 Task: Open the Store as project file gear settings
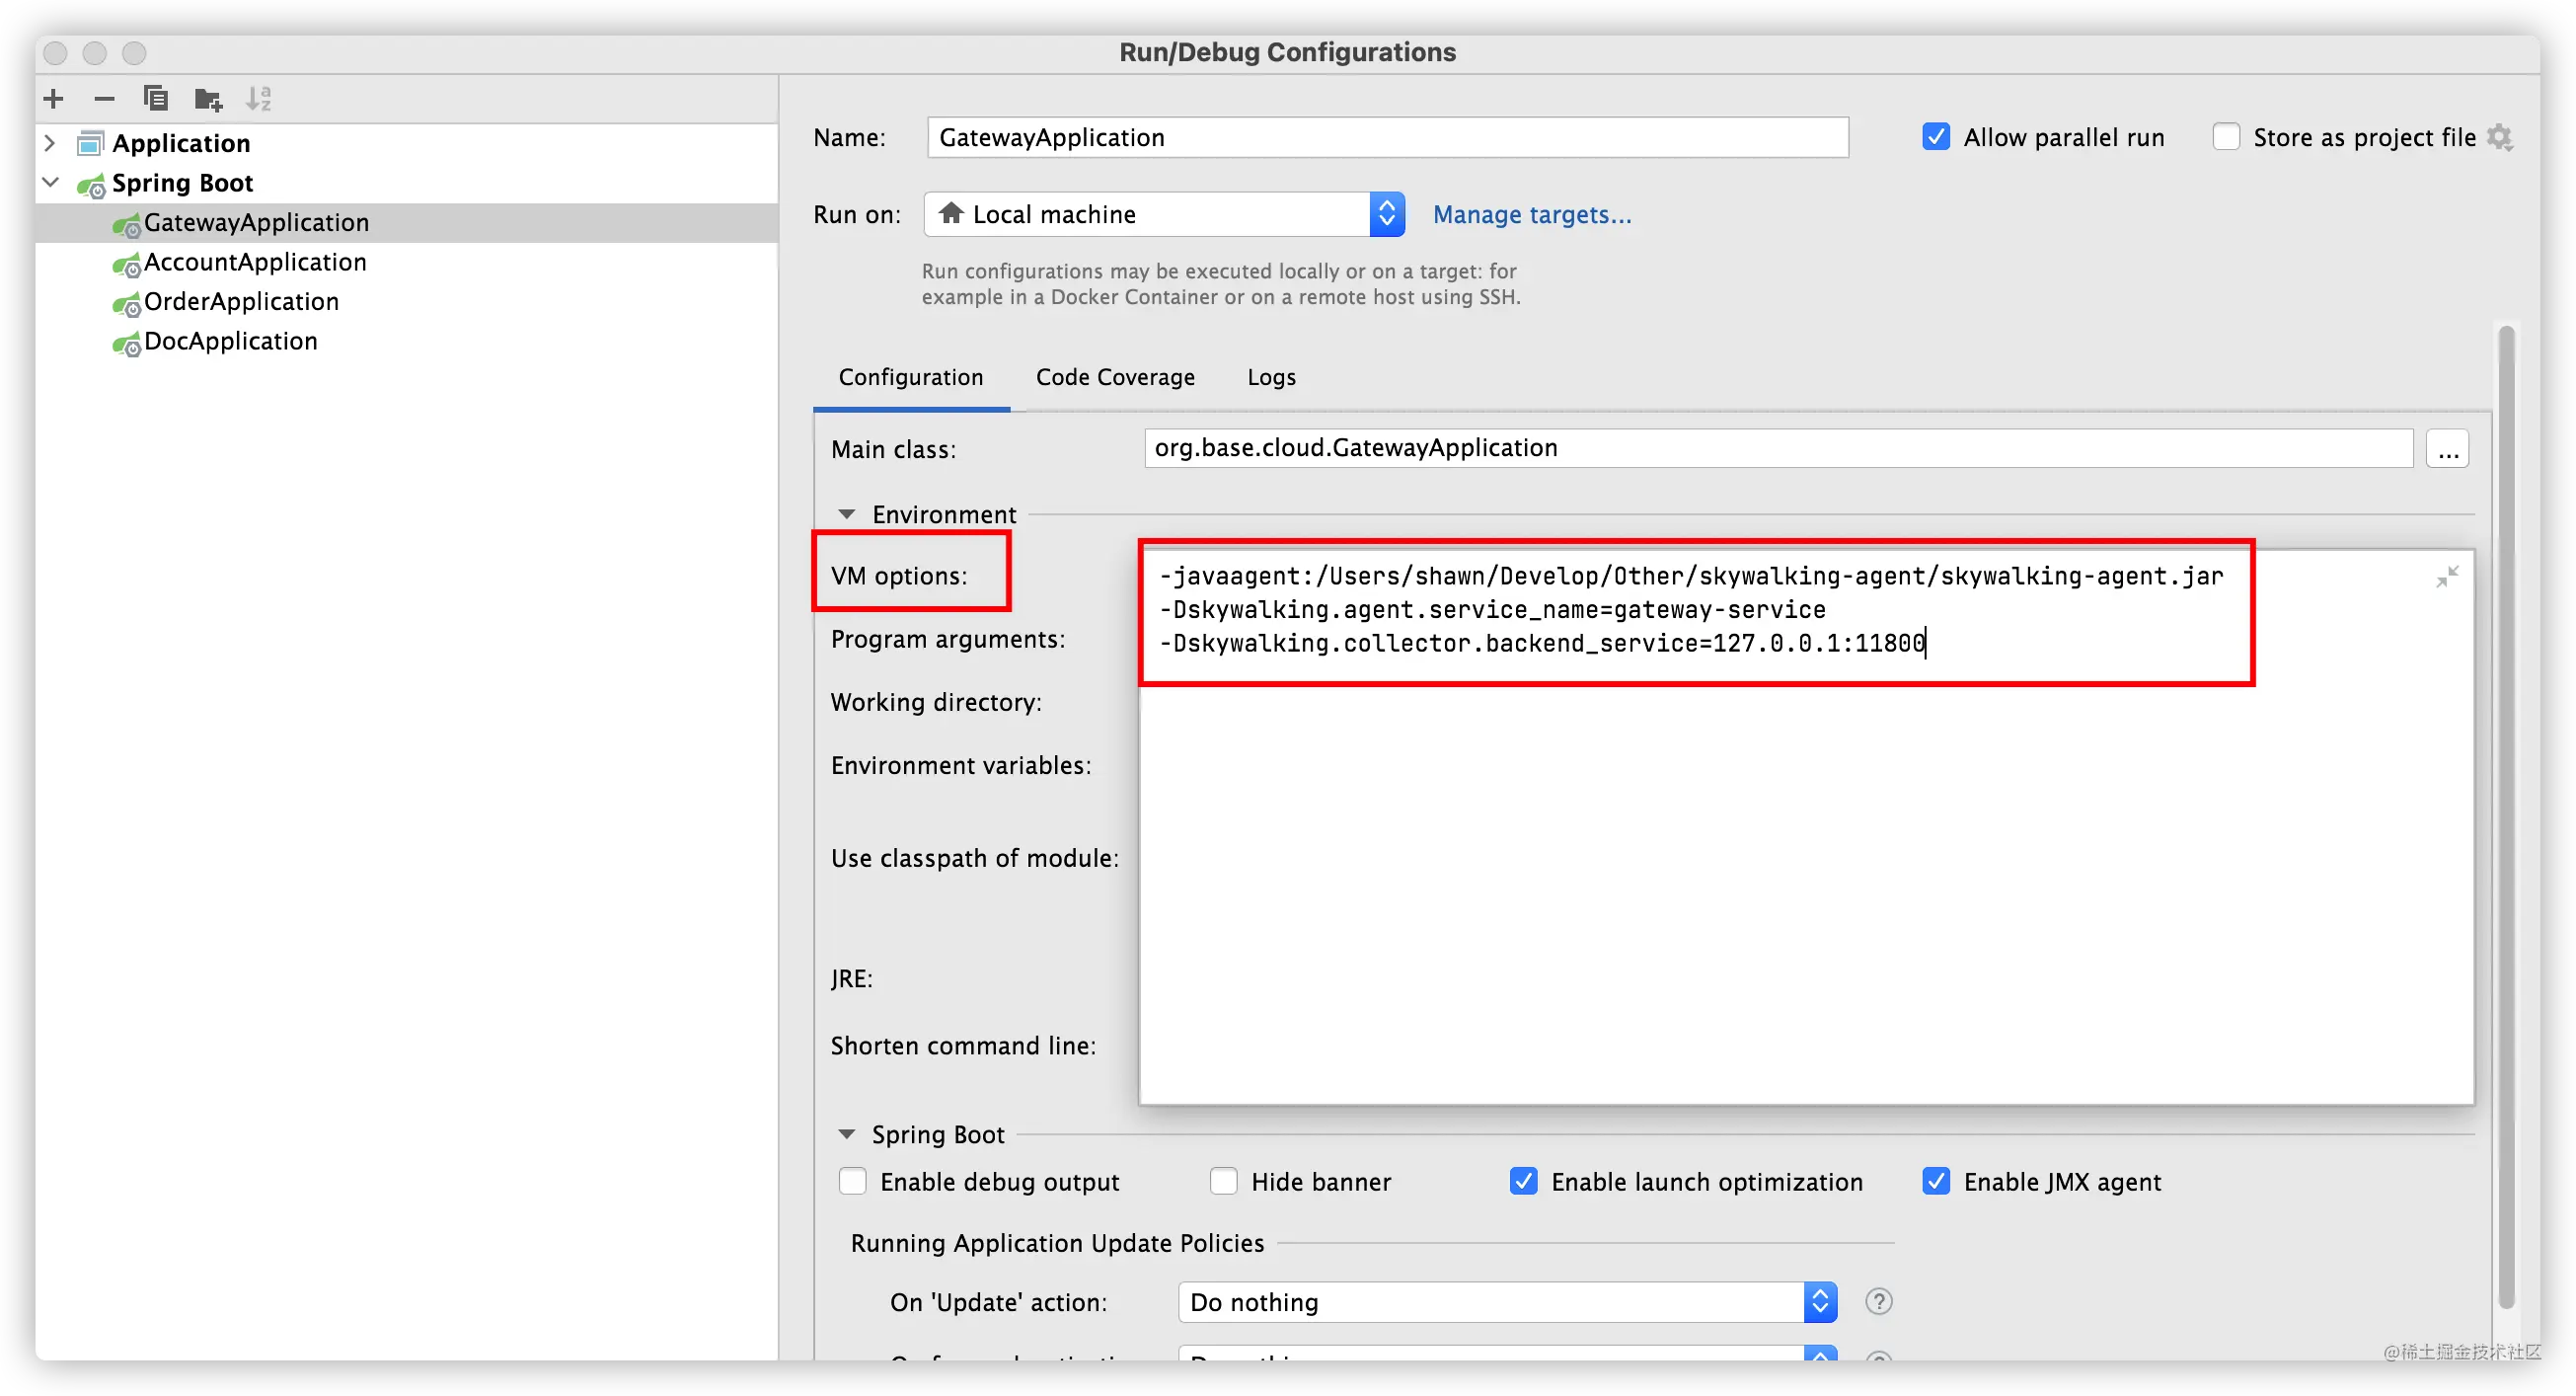pos(2500,137)
